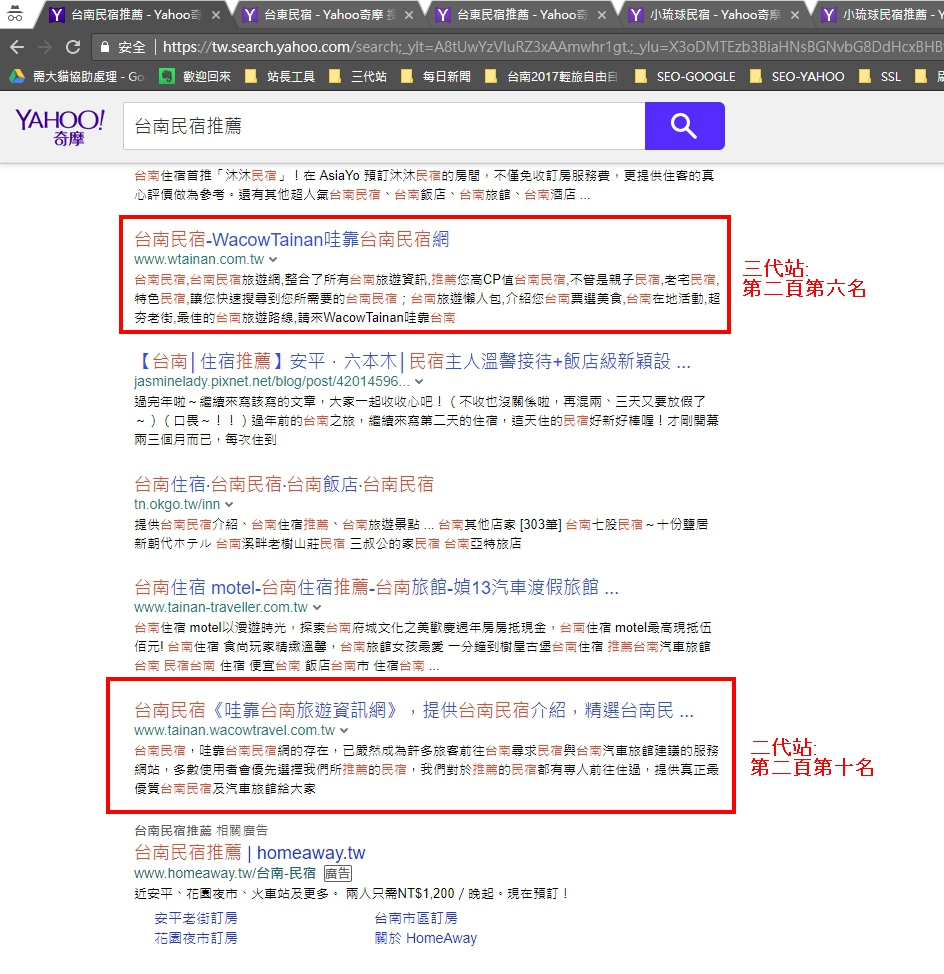The height and width of the screenshot is (974, 944).
Task: Click the www.tainan.wacowtravel.com.tw URL text
Action: [x=235, y=730]
